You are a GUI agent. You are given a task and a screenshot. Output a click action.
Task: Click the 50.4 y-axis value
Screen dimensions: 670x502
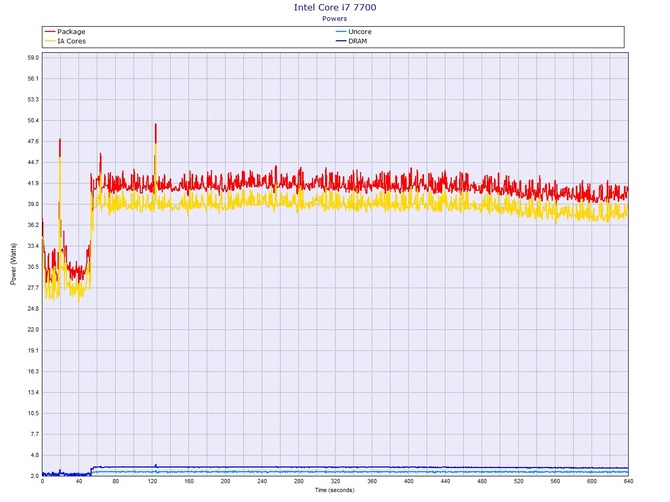tap(33, 120)
